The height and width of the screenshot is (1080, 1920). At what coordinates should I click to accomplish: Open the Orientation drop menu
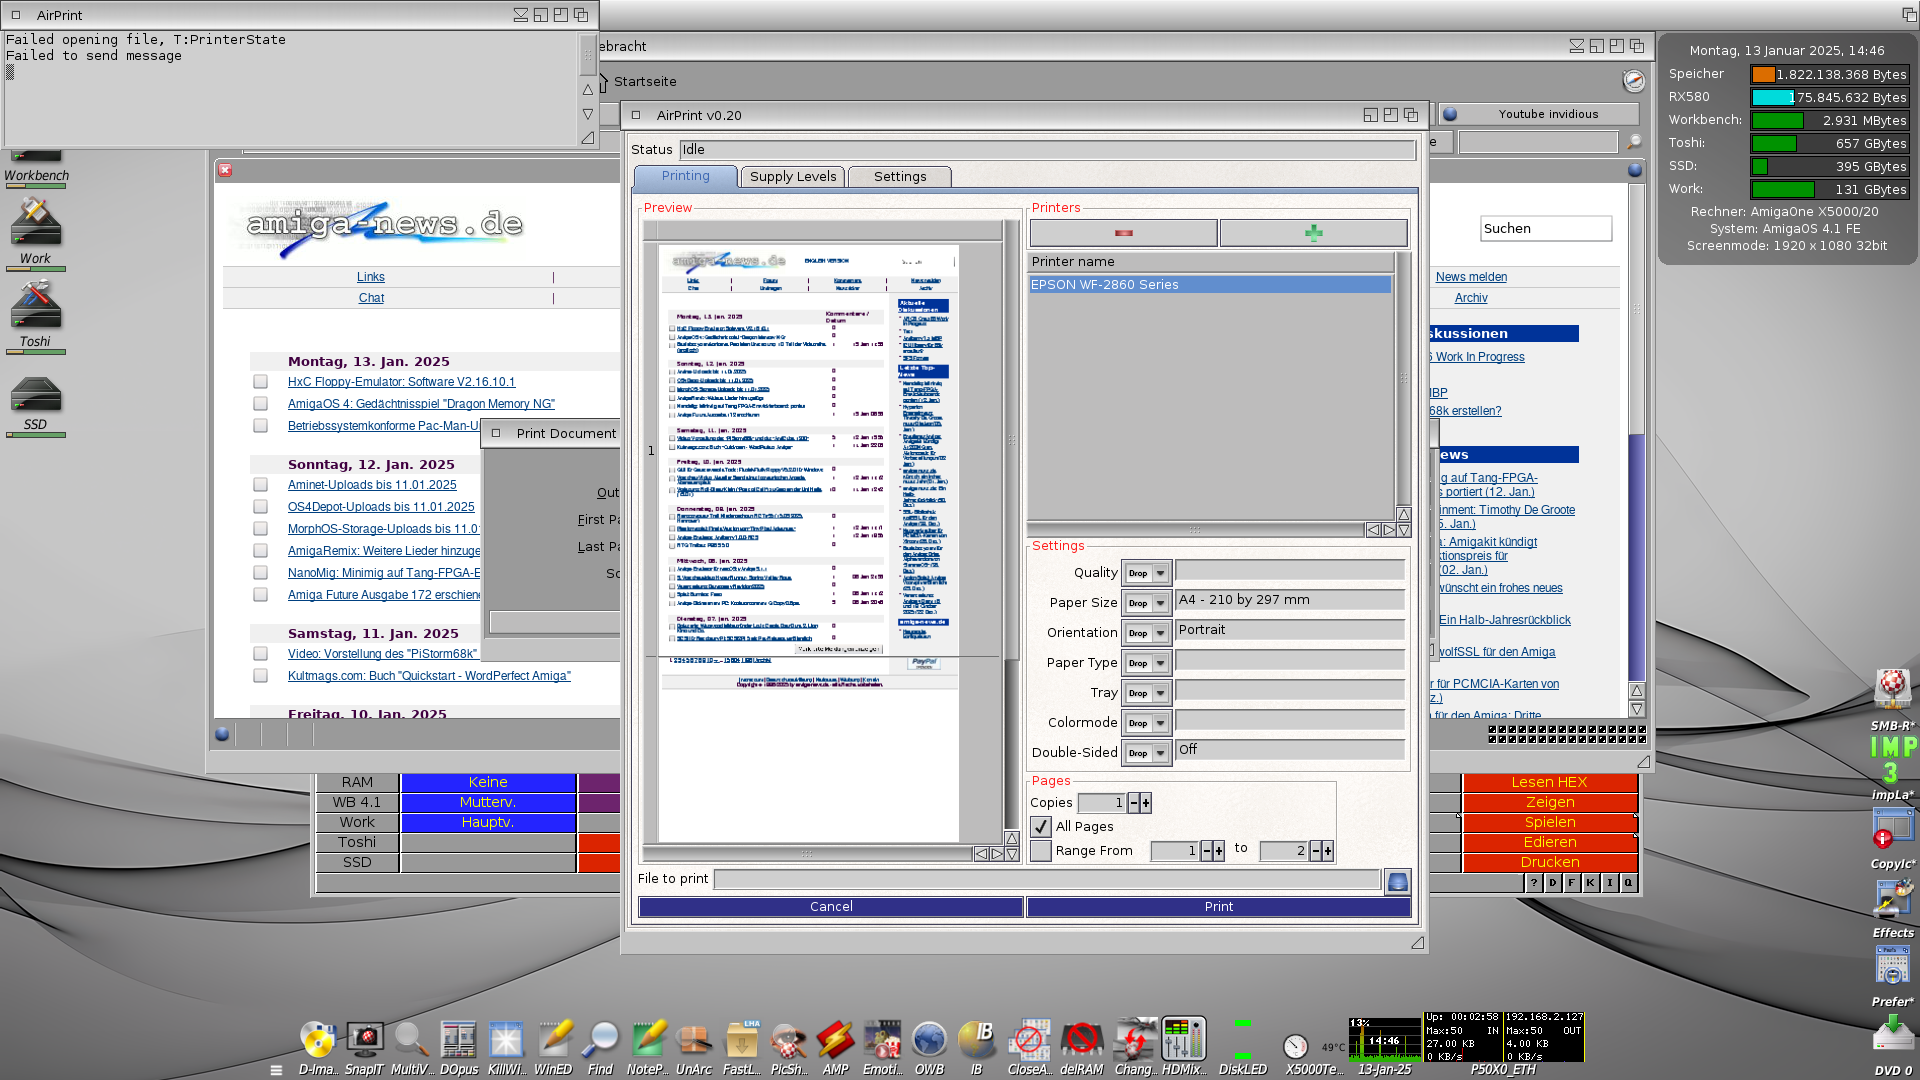tap(1146, 634)
